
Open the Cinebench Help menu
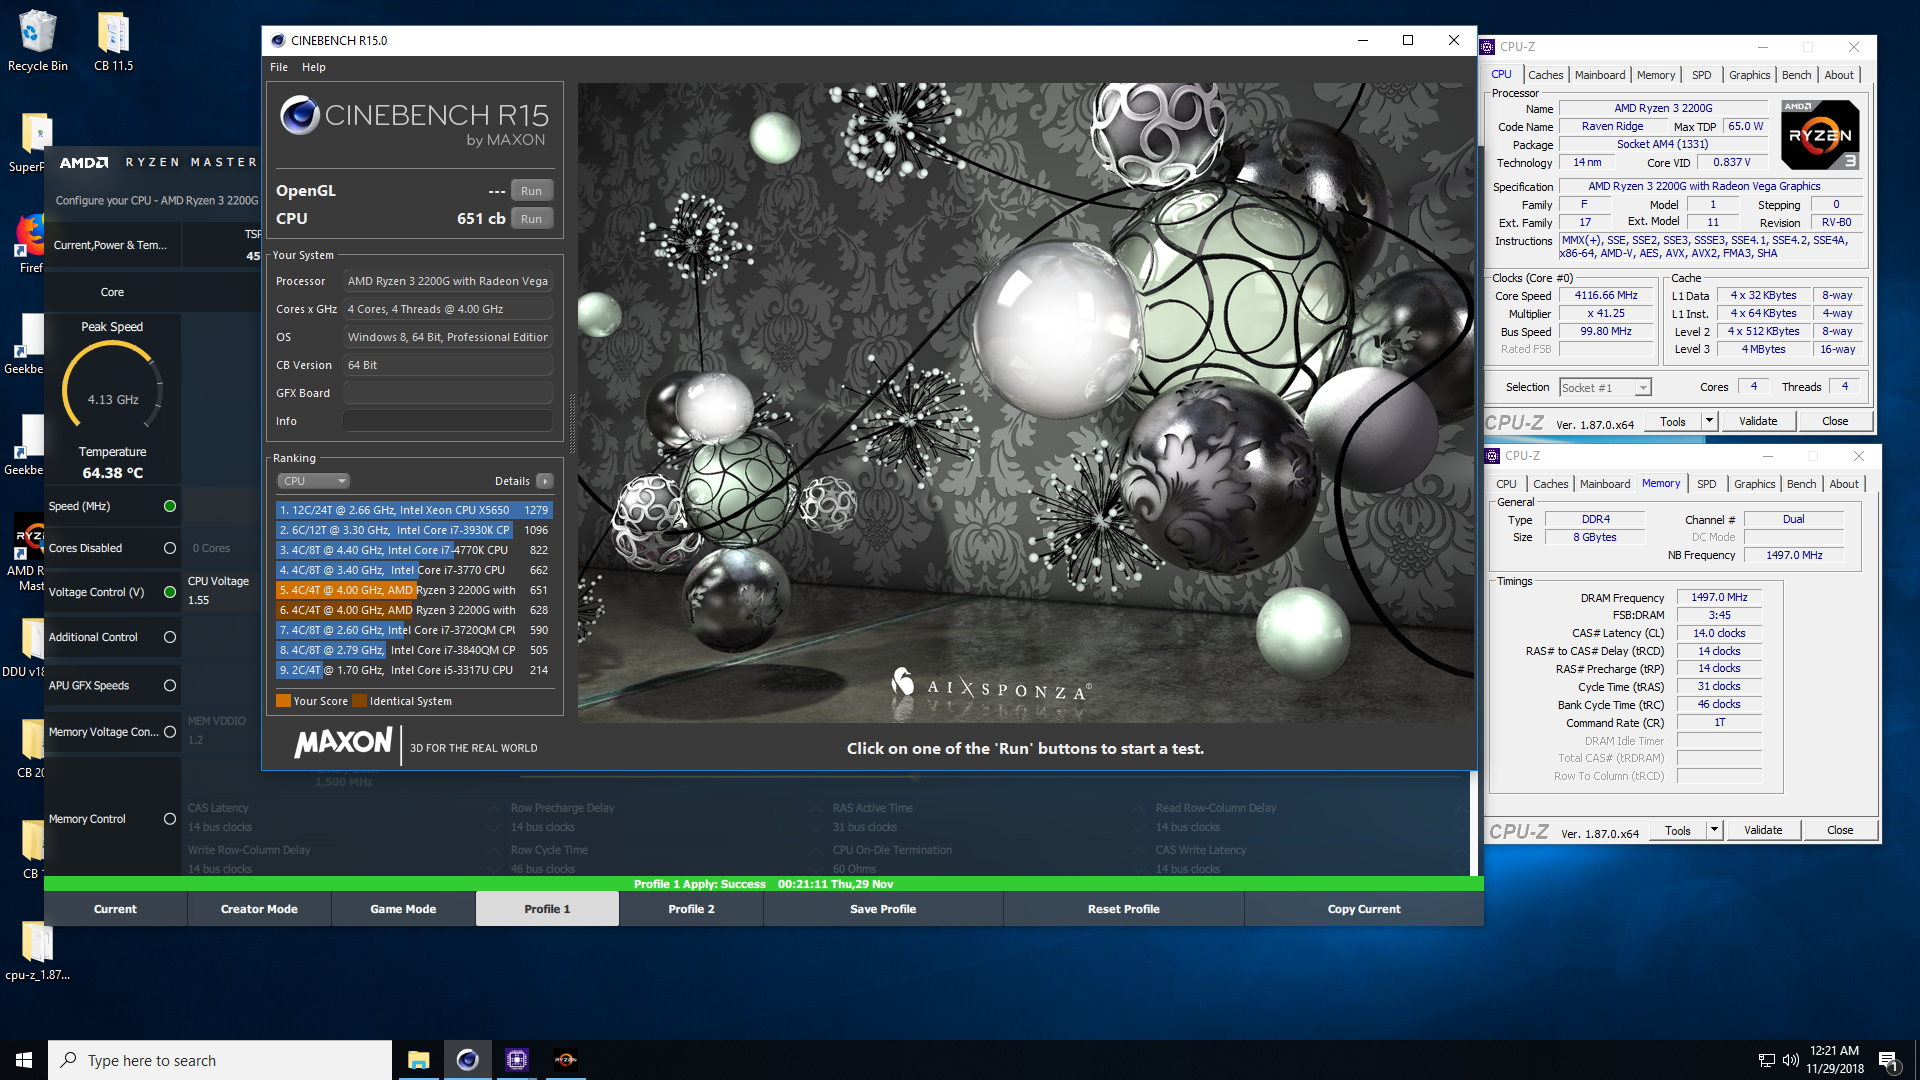click(314, 67)
